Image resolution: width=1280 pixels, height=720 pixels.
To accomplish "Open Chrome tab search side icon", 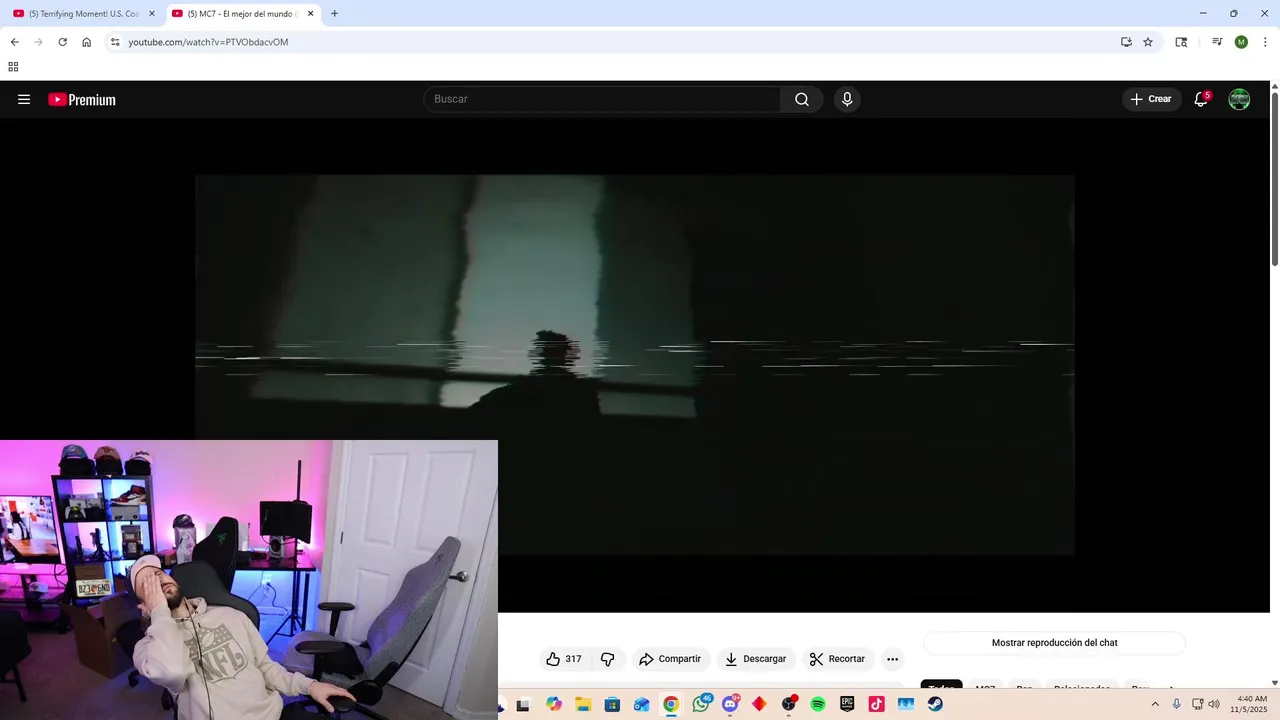I will click(1181, 42).
